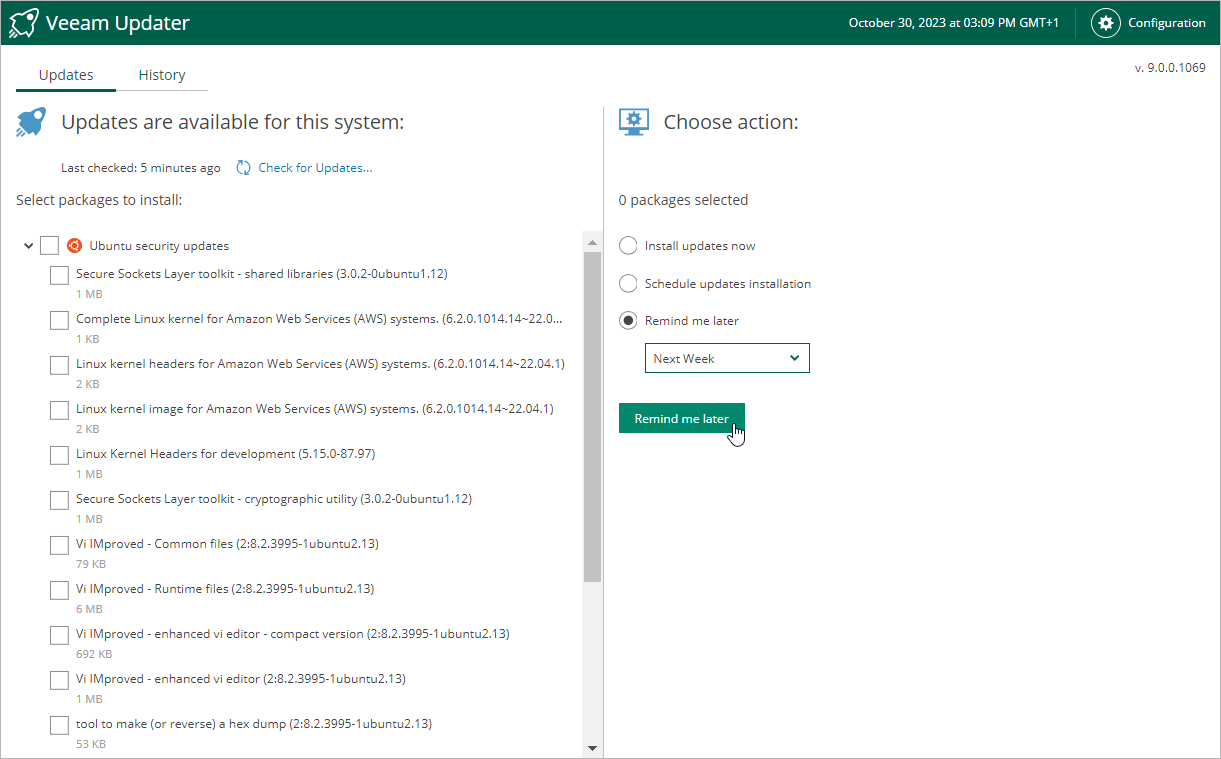This screenshot has width=1221, height=759.
Task: Click the Veeam Updater logo icon
Action: 24,22
